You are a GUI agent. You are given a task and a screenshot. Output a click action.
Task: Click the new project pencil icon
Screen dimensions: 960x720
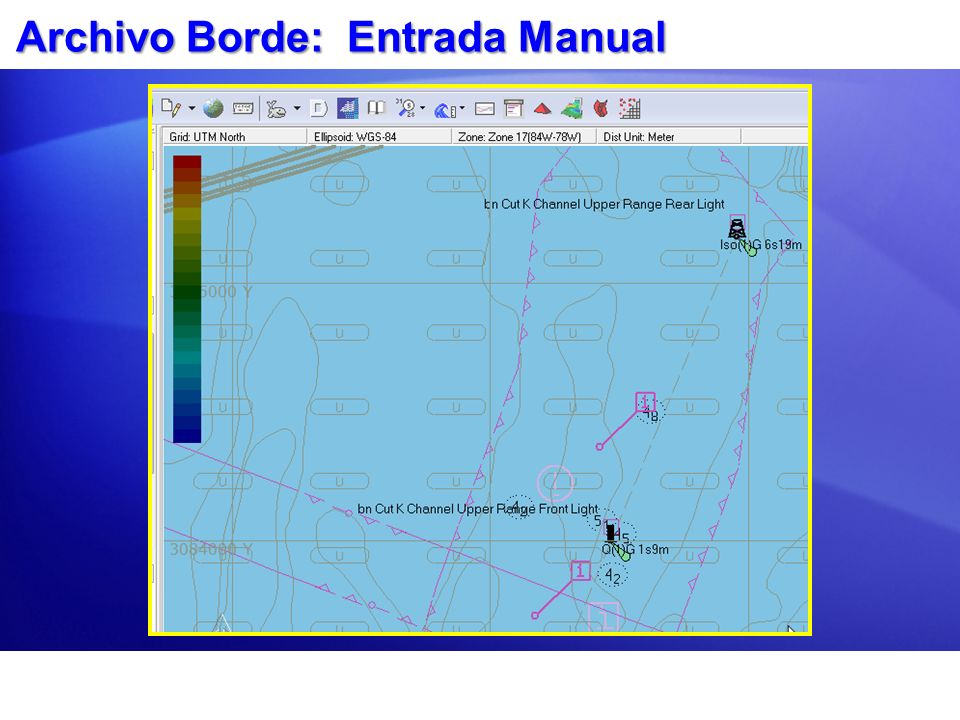pos(171,108)
